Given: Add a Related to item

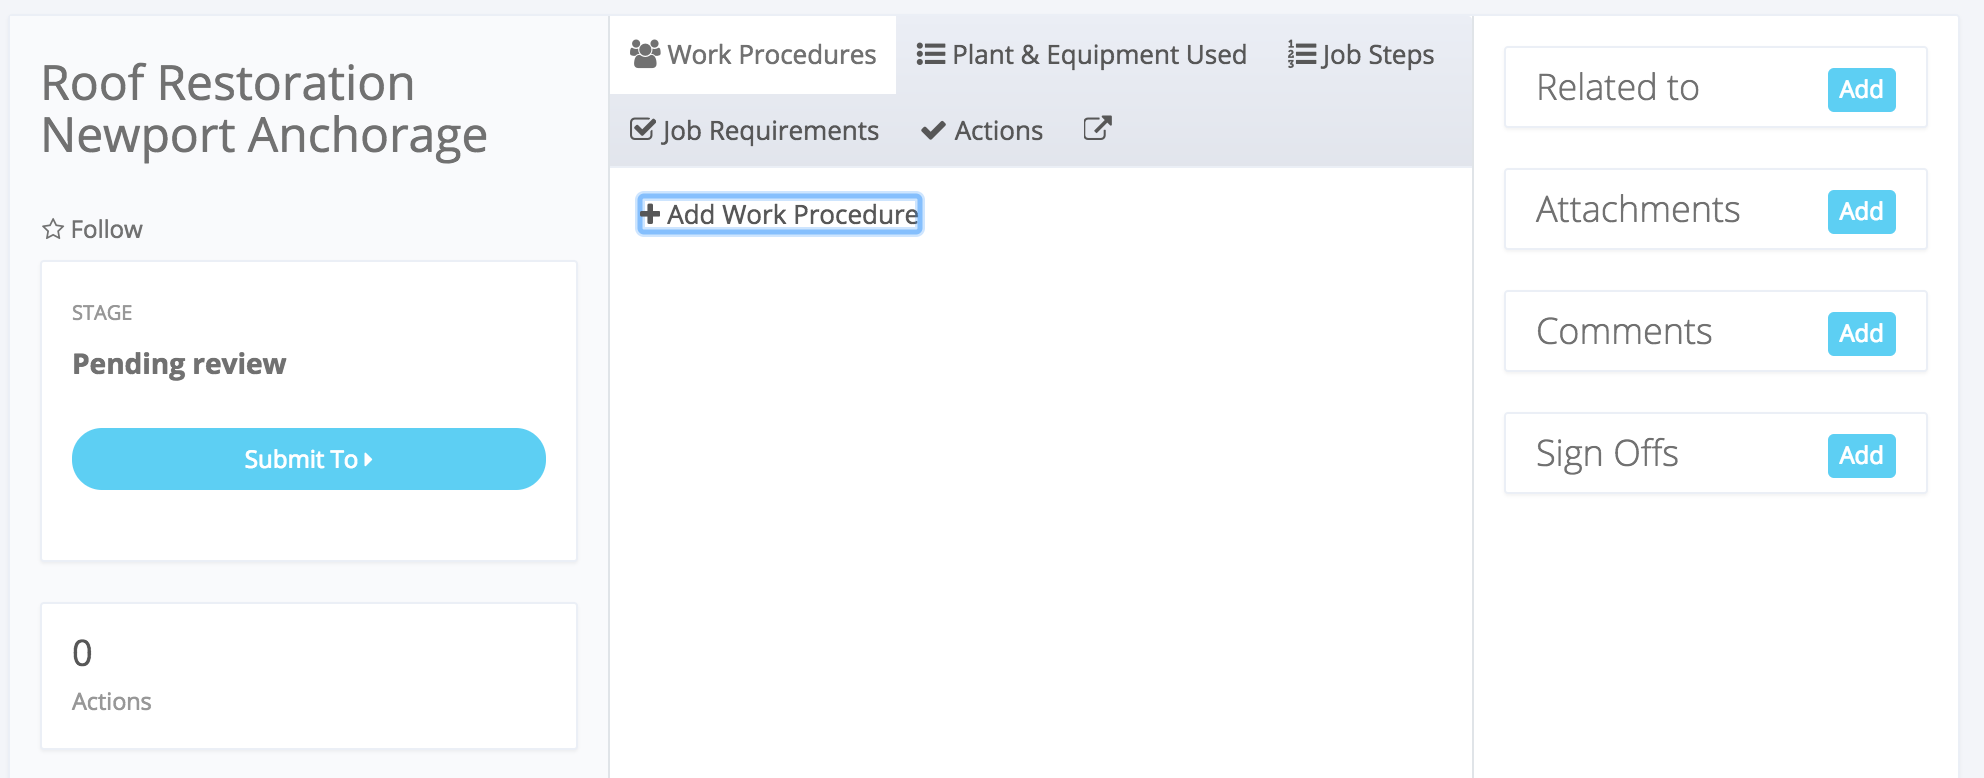Looking at the screenshot, I should pyautogui.click(x=1860, y=90).
